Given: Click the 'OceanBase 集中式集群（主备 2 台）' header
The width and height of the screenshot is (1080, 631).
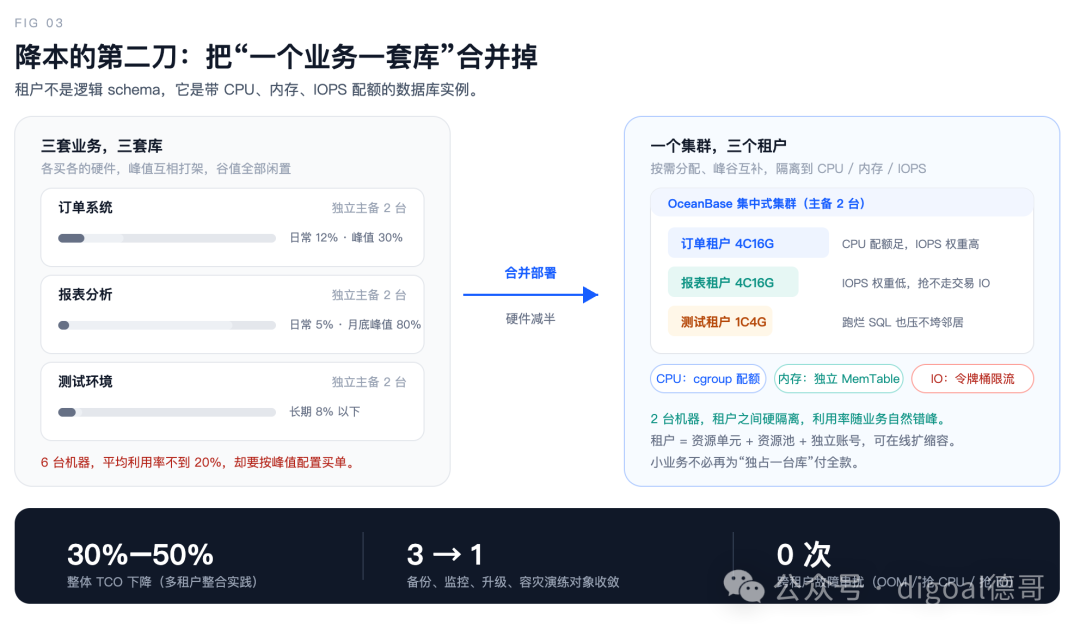Looking at the screenshot, I should click(x=842, y=203).
